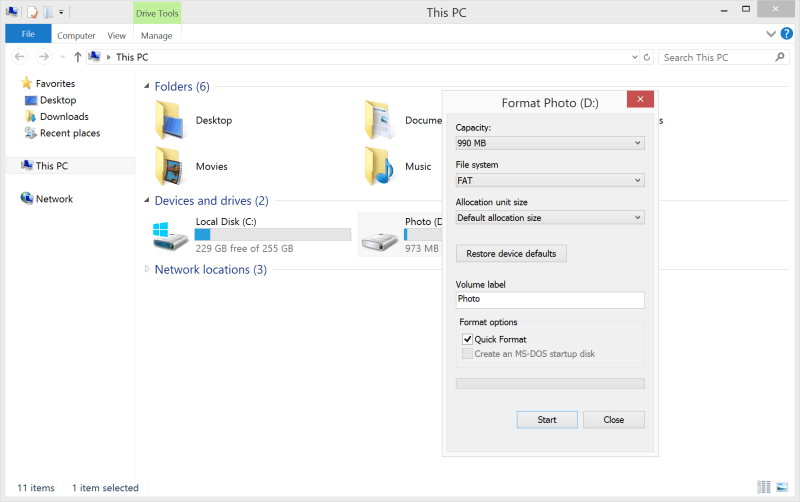Select the Documents folder icon

[x=379, y=120]
